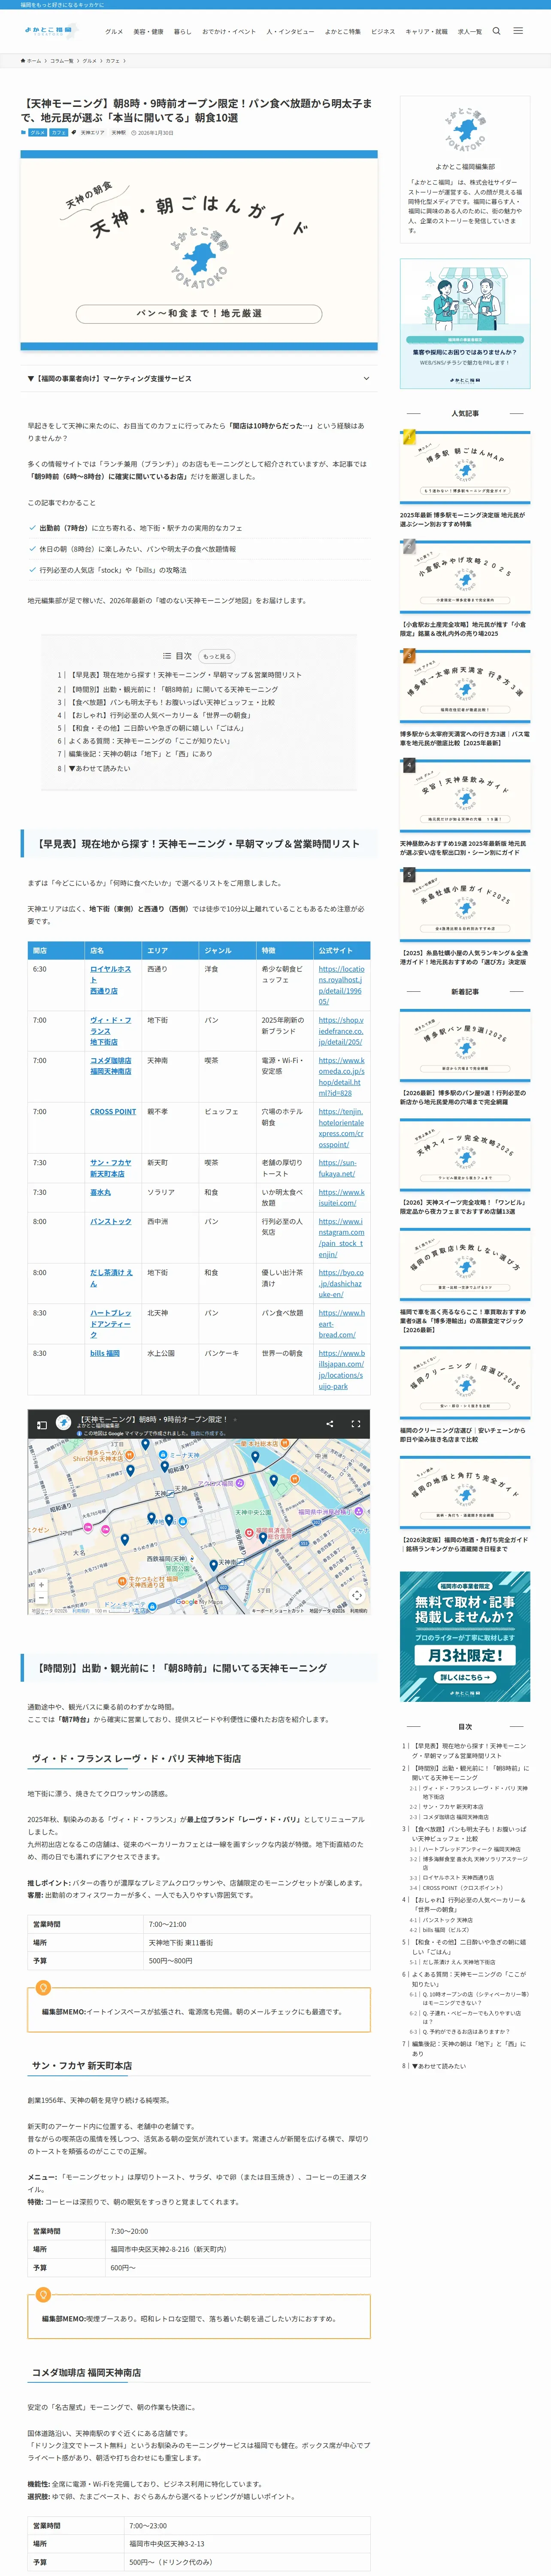Expand the マーケティング支援サービス accordion chevron
Screen dimensions: 551x2576
pyautogui.click(x=366, y=379)
